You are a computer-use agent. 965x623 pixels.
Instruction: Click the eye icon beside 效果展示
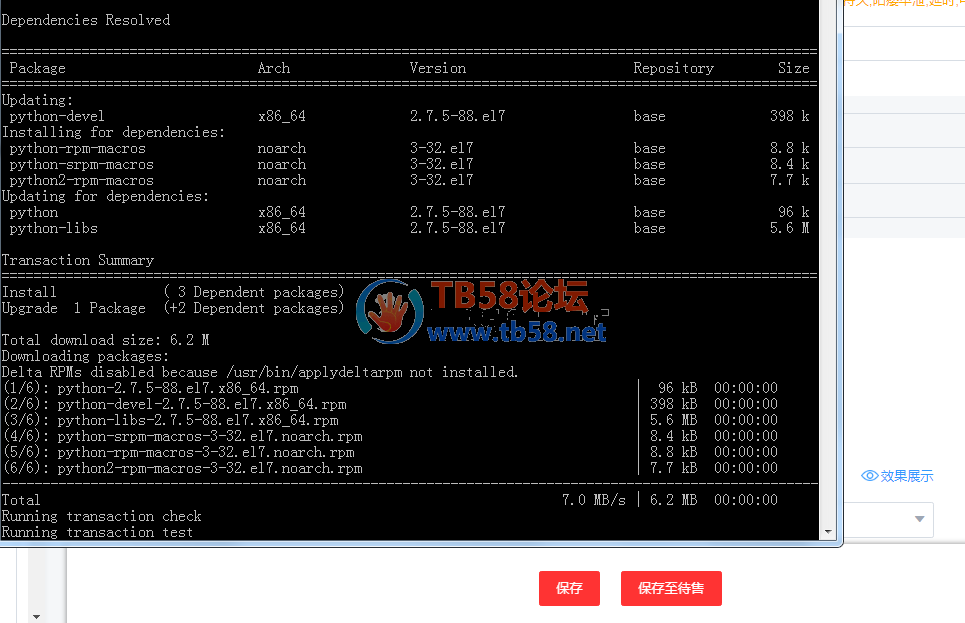(869, 476)
